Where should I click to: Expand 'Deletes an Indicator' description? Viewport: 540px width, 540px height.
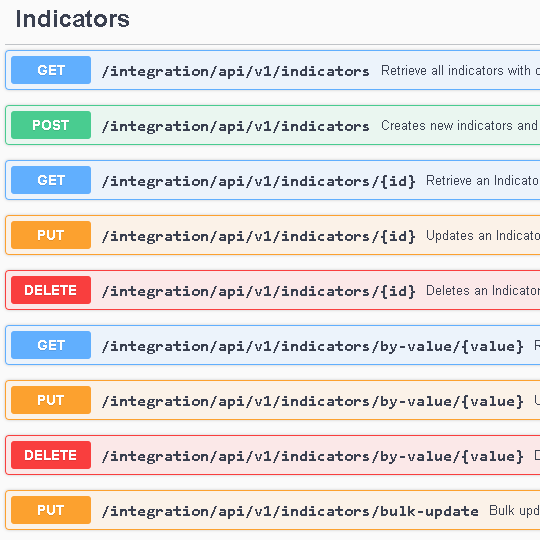(x=483, y=290)
